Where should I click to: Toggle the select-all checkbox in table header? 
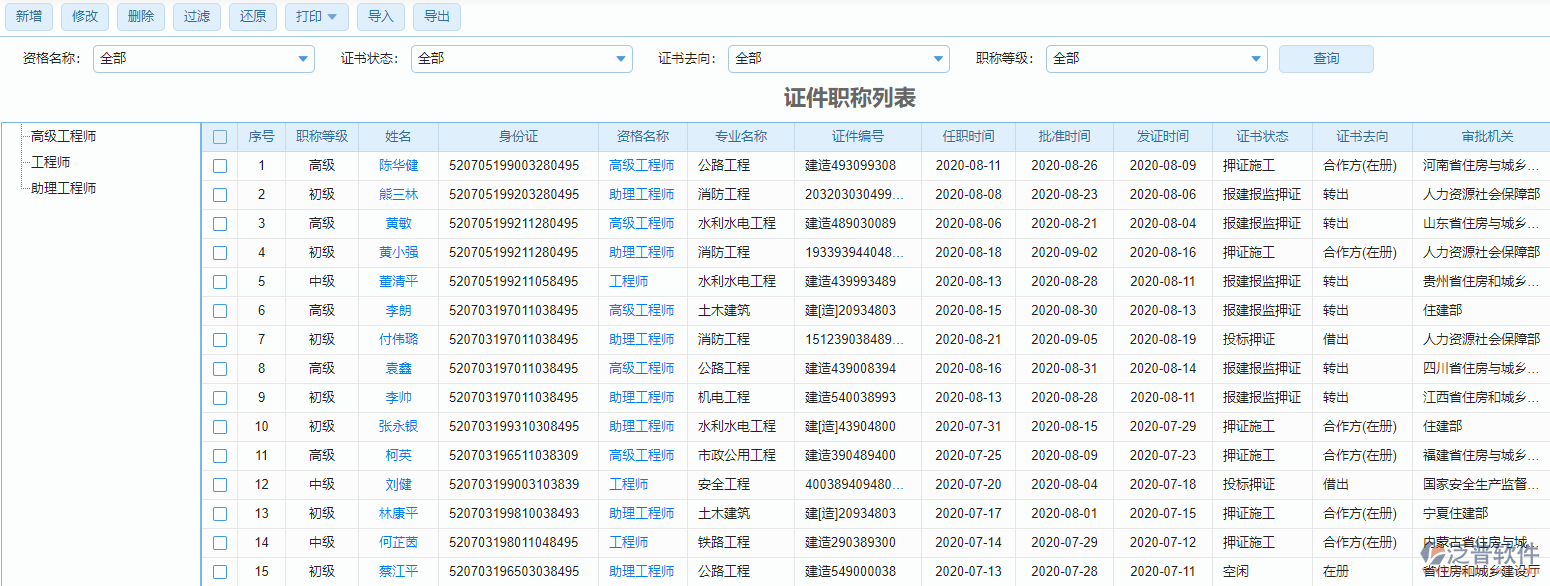click(220, 136)
